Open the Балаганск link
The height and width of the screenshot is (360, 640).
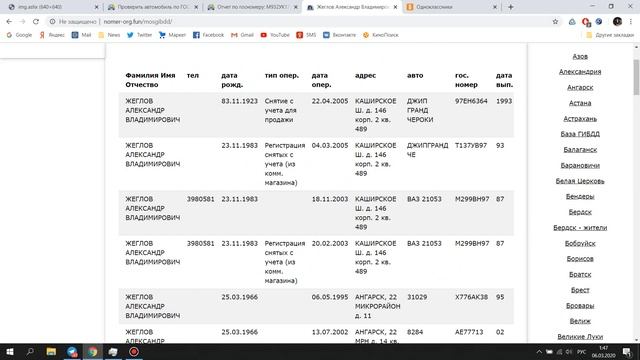click(580, 150)
